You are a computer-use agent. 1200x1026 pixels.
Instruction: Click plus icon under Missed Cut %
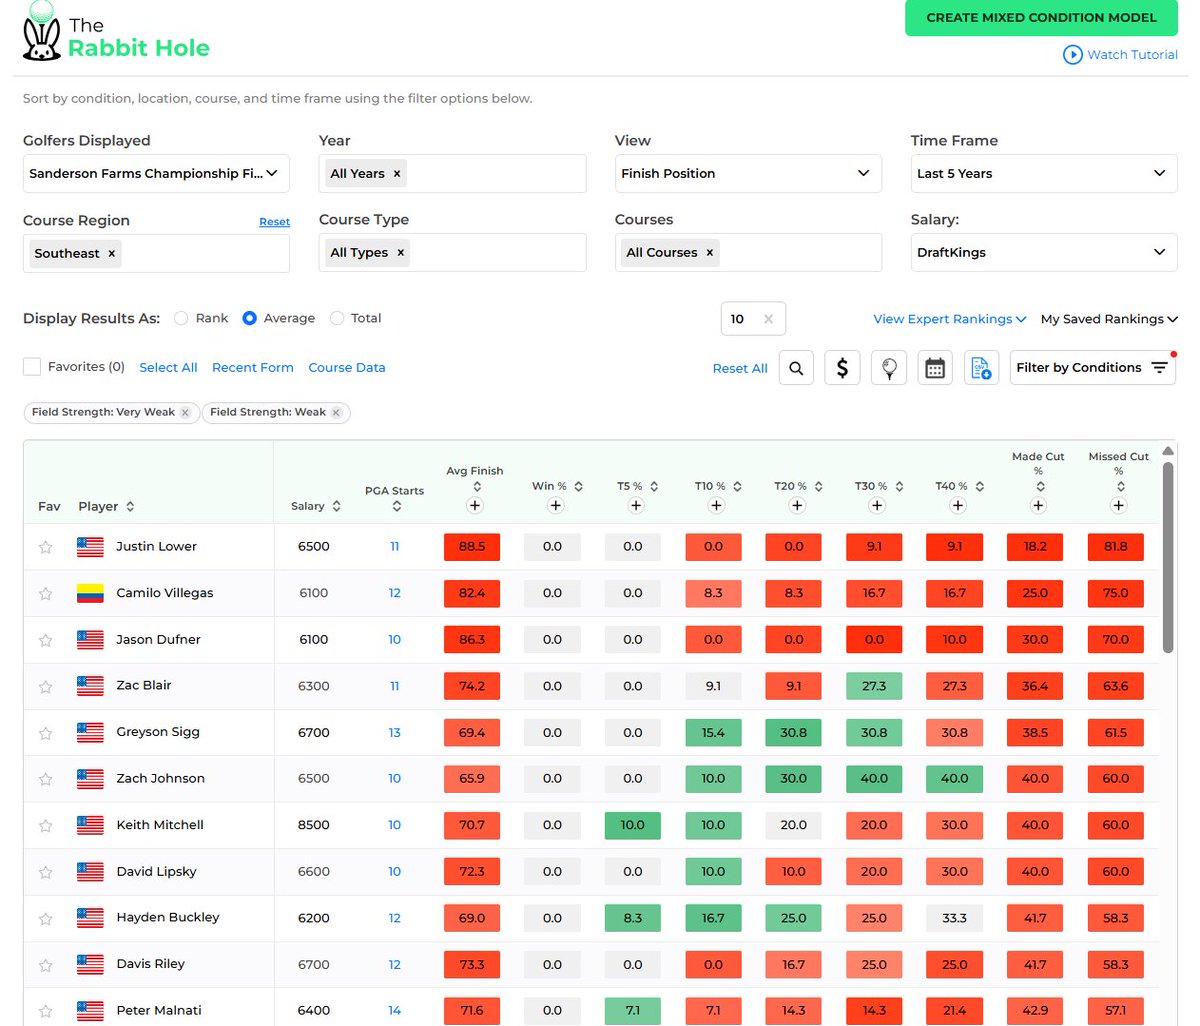(x=1119, y=506)
